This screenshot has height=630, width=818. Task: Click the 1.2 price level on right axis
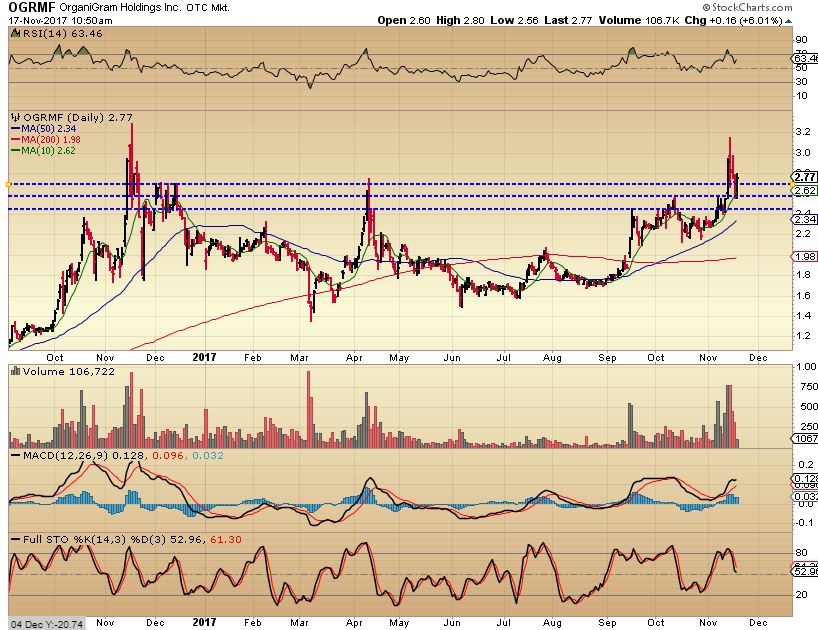[x=803, y=335]
